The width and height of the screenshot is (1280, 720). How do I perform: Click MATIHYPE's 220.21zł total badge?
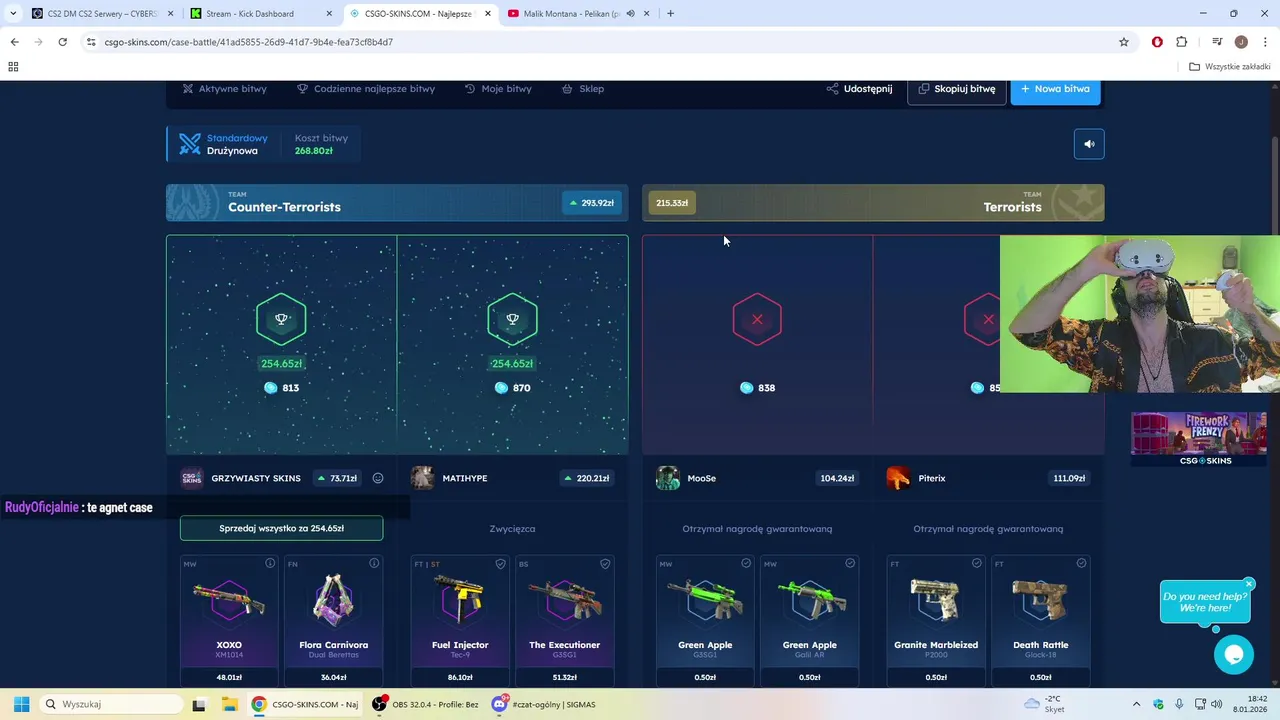588,478
